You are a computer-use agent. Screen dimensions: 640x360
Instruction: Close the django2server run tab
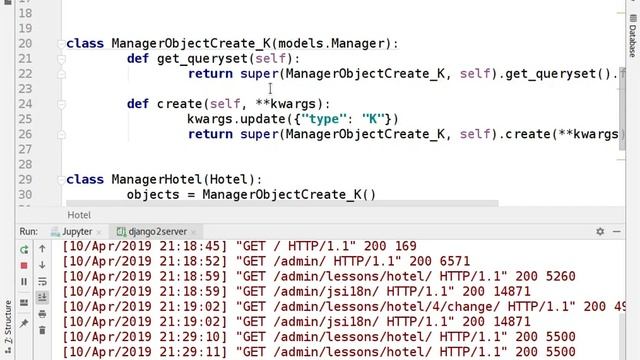pyautogui.click(x=193, y=232)
